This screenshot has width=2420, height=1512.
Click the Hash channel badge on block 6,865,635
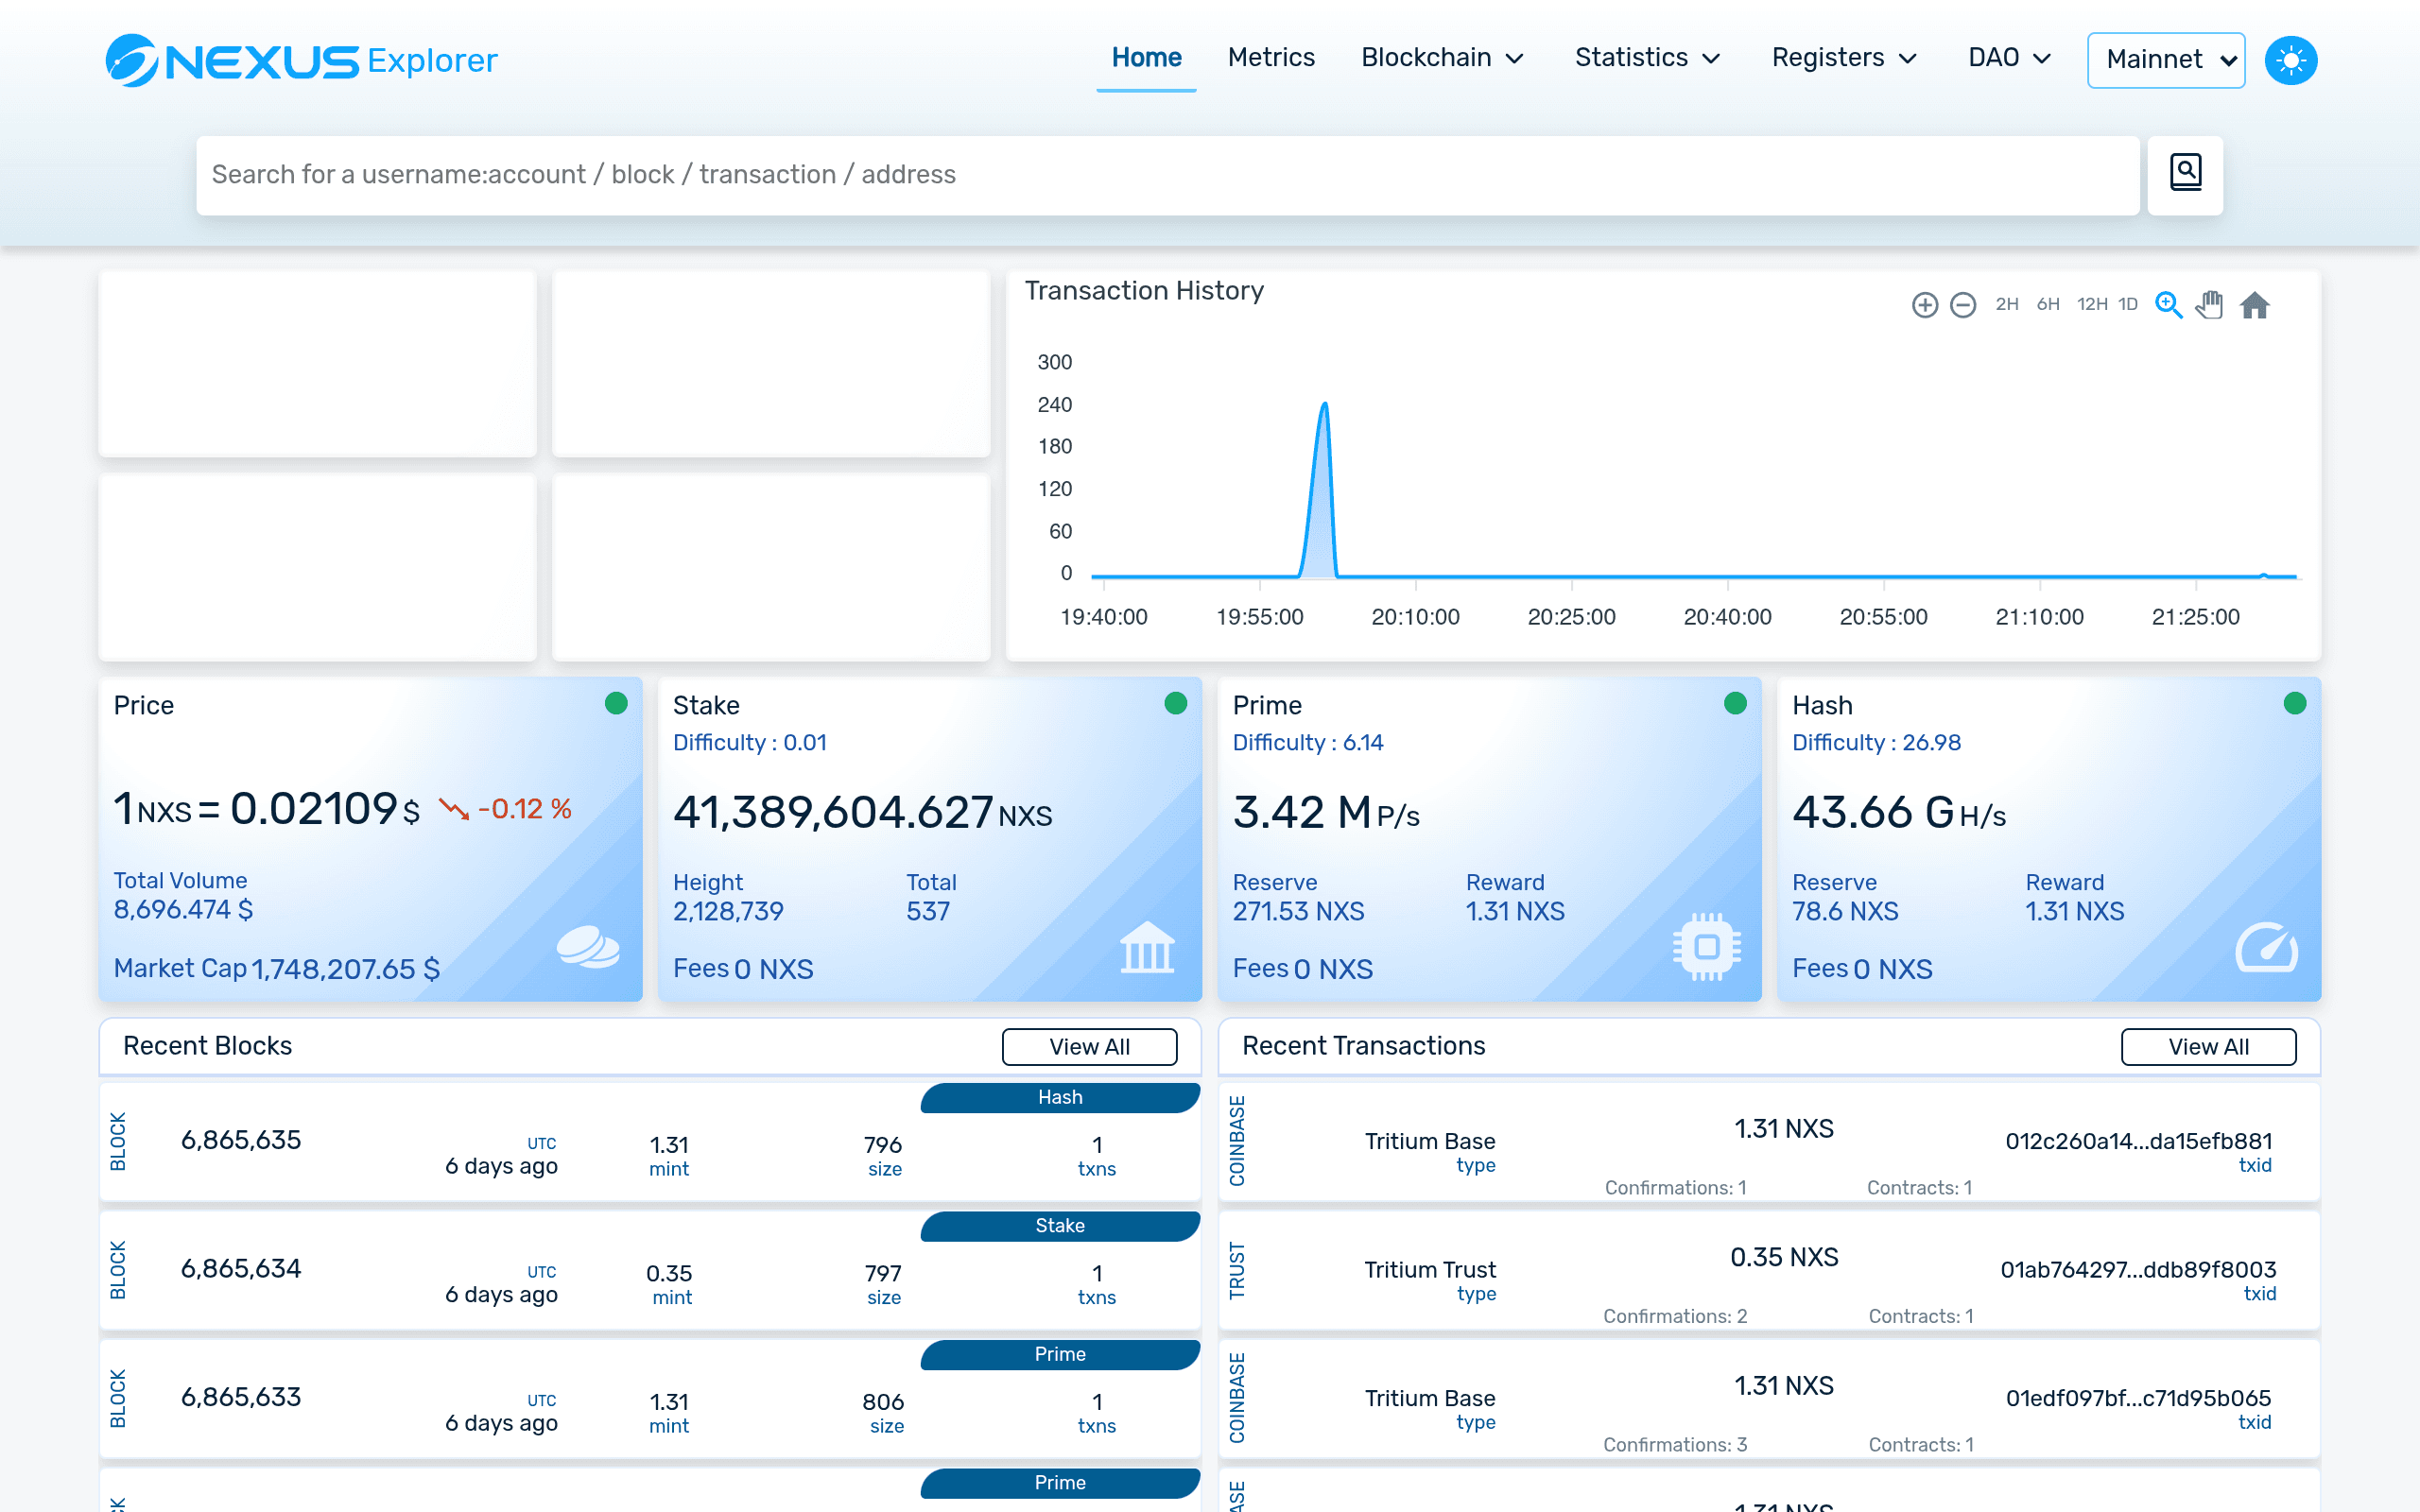pos(1060,1098)
